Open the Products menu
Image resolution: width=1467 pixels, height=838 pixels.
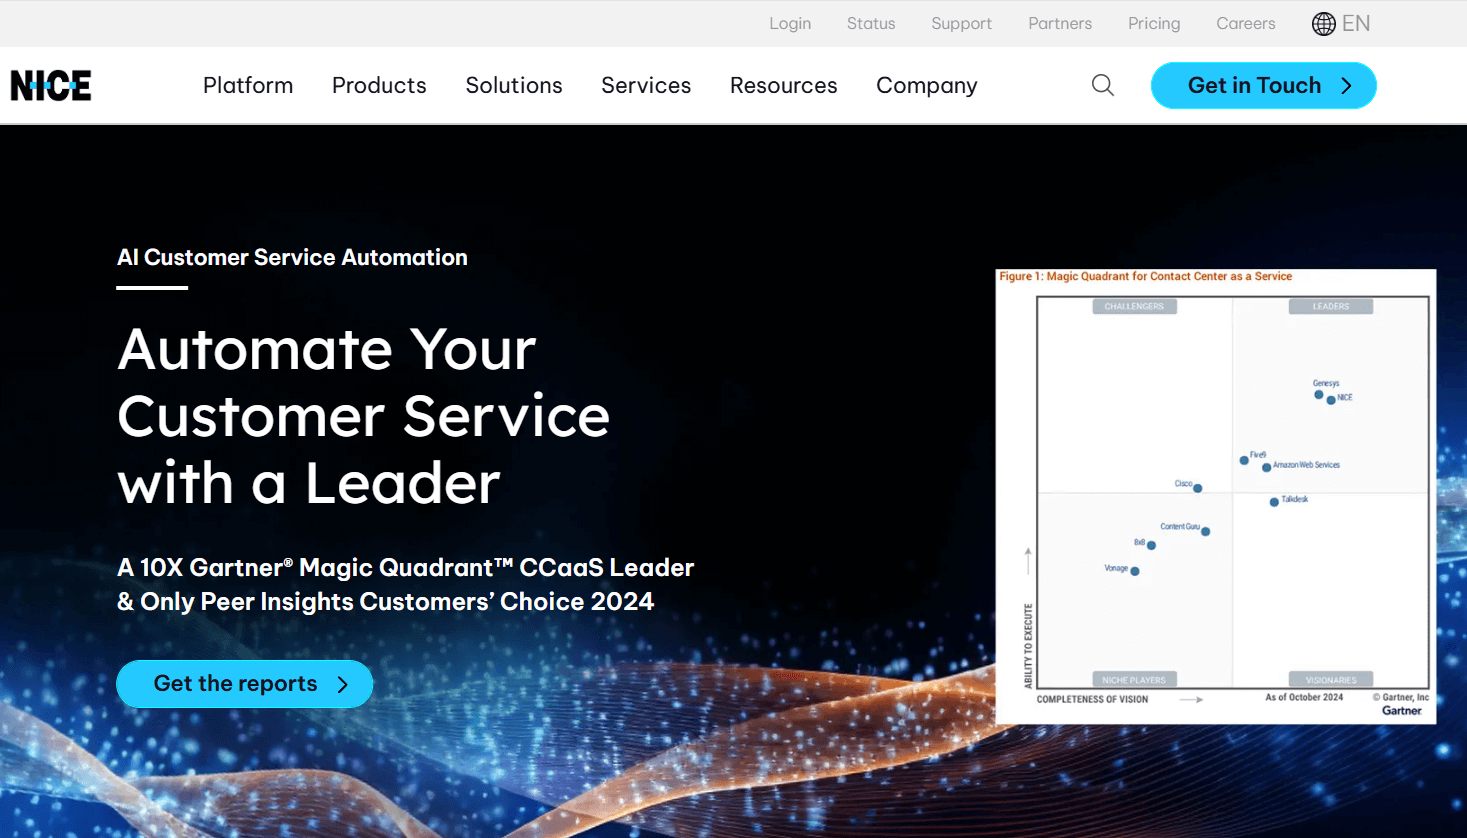pos(379,85)
